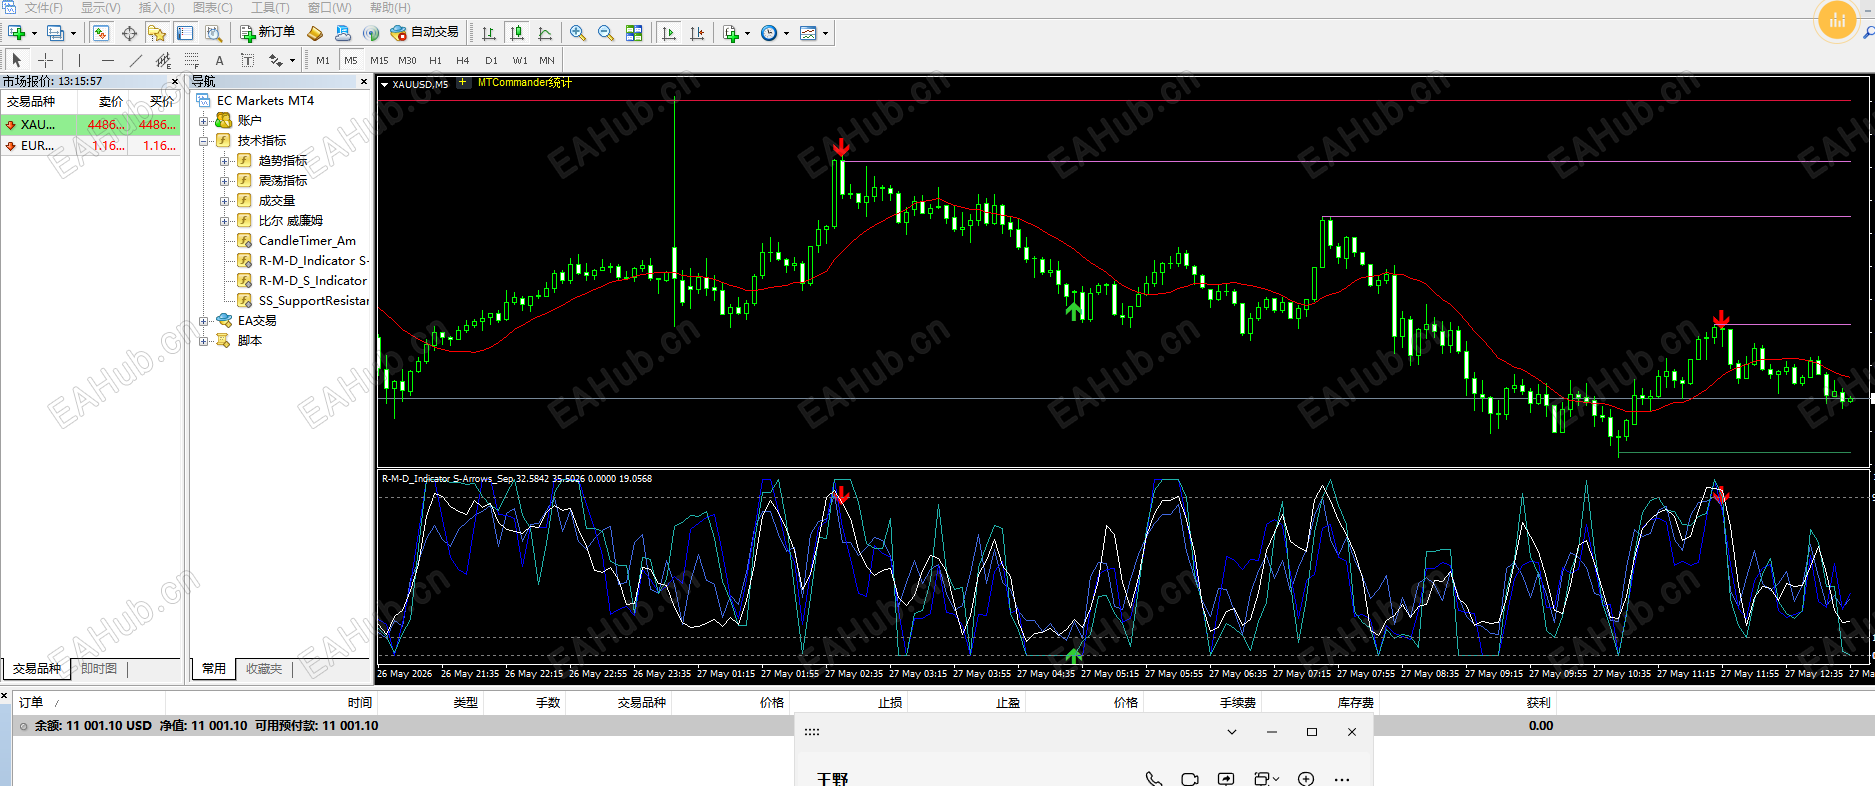The height and width of the screenshot is (786, 1875).
Task: Open the arrows drawing tool dropdown
Action: (292, 60)
